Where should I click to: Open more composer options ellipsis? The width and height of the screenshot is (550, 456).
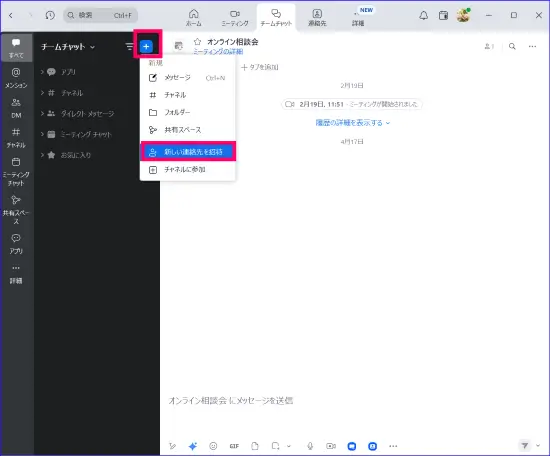point(393,446)
